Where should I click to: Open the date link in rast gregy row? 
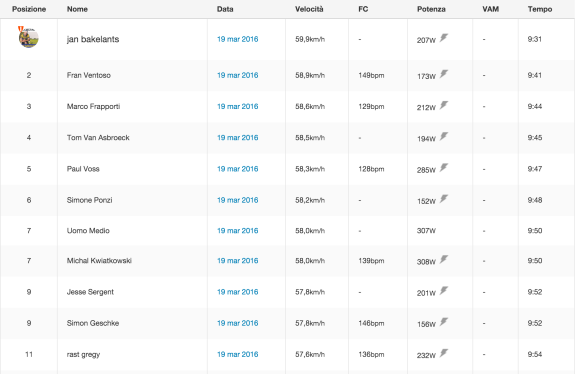coord(237,355)
